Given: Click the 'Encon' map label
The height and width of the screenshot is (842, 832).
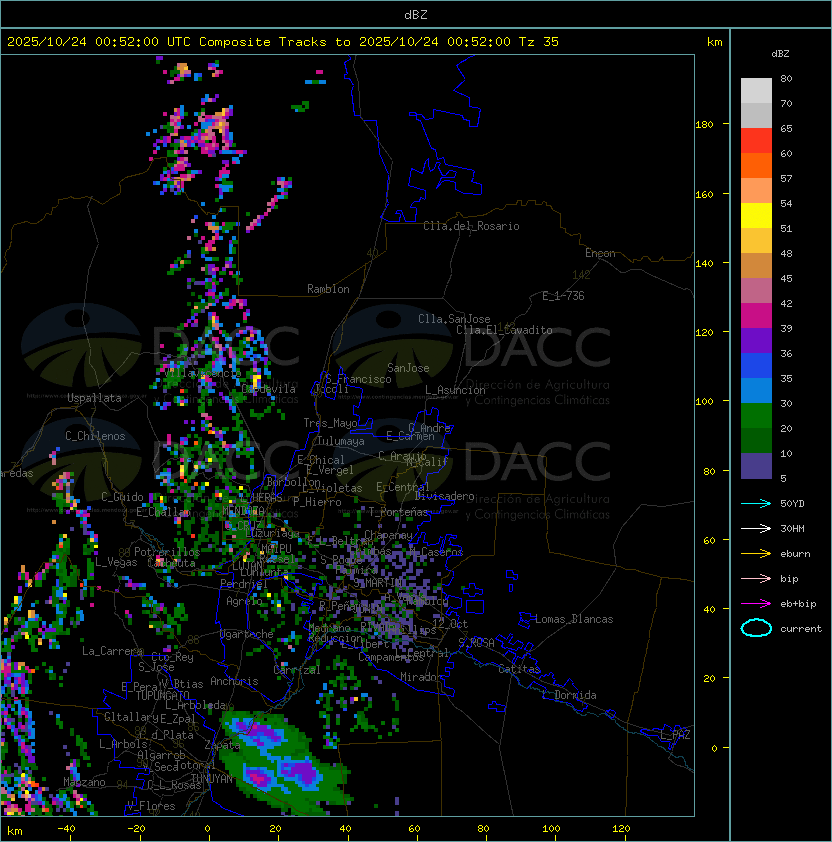Looking at the screenshot, I should click(x=600, y=253).
